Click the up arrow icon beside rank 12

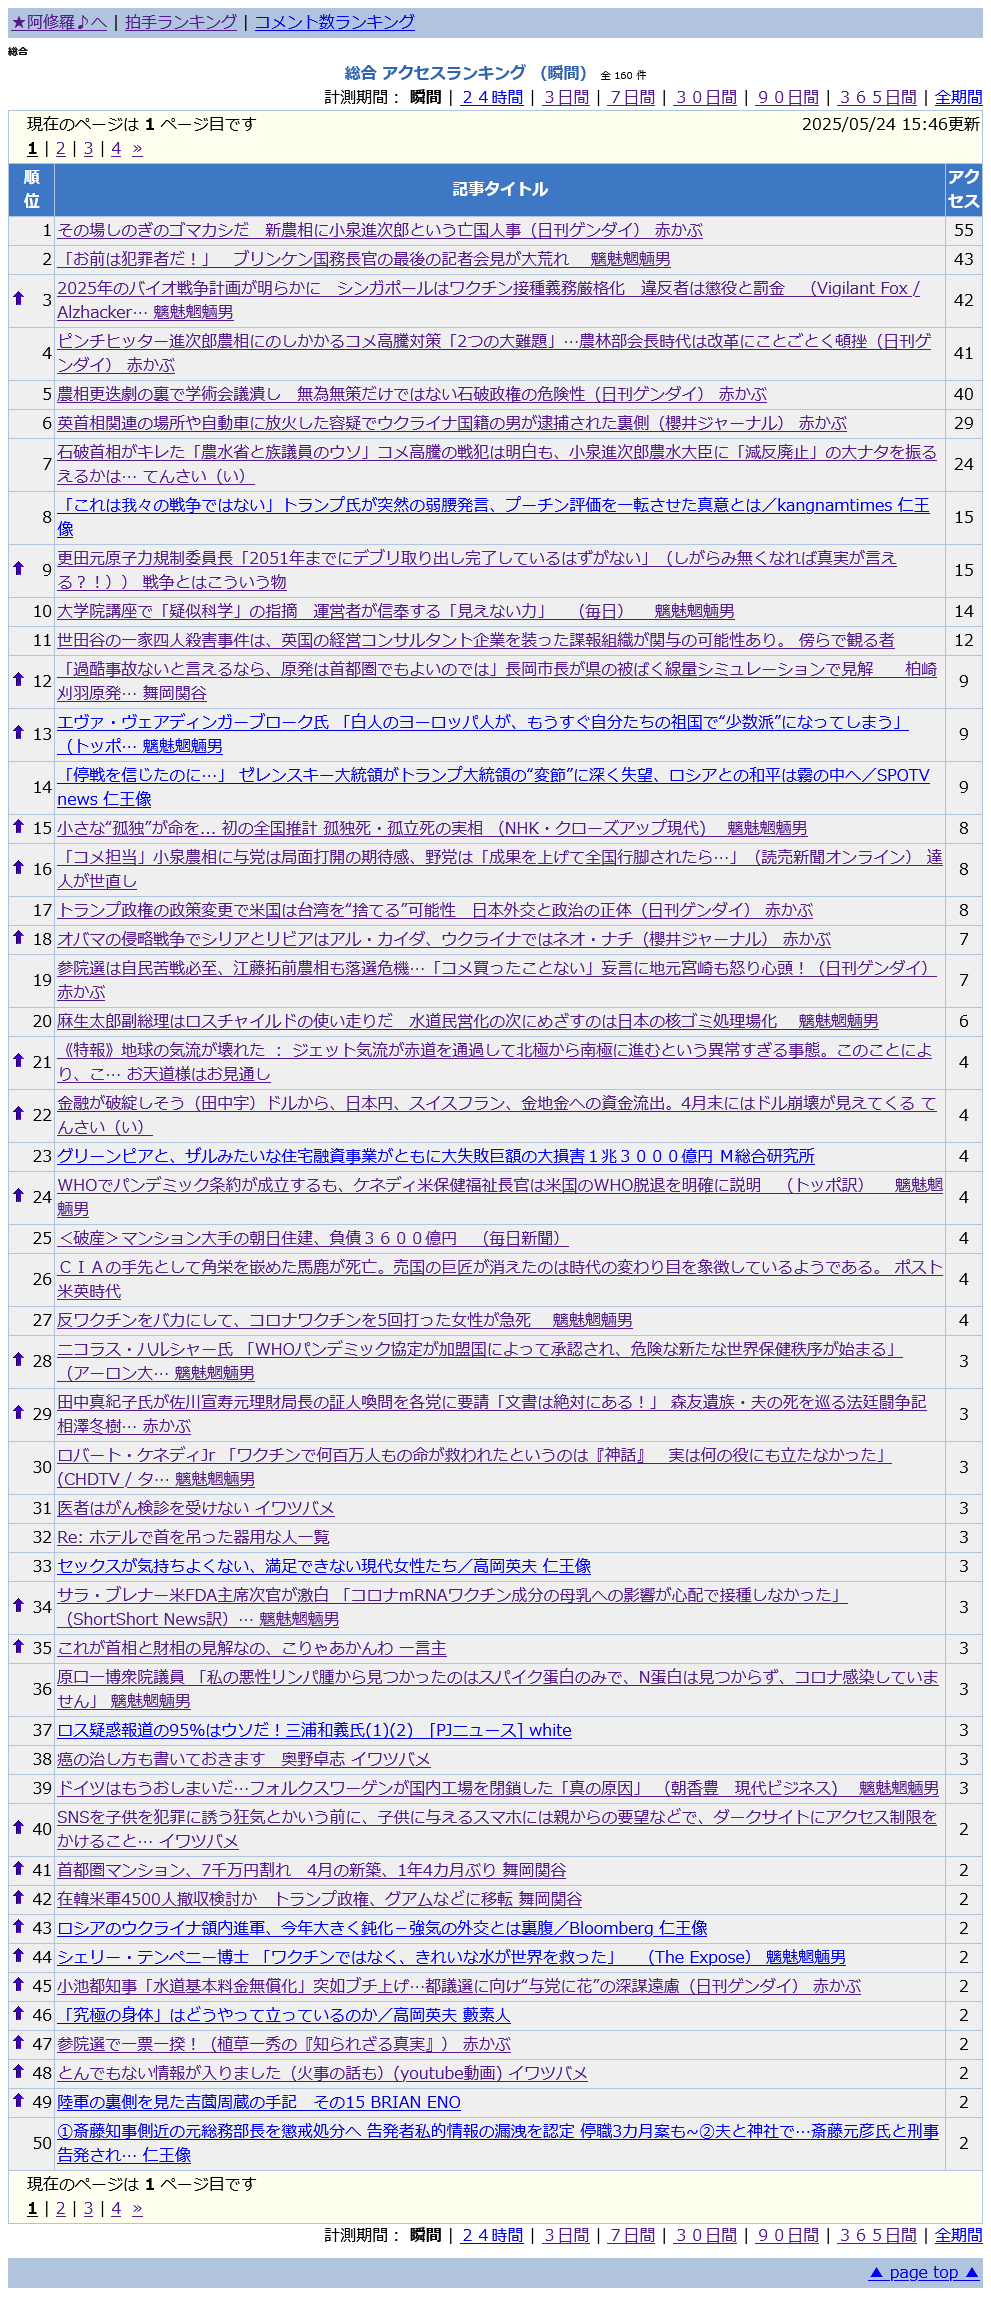(18, 679)
